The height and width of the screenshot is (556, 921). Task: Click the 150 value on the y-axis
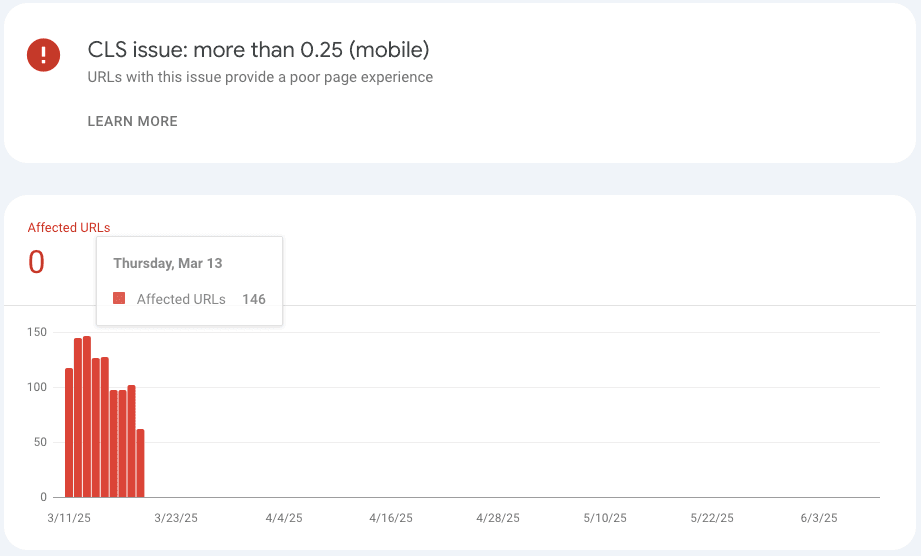pos(37,332)
